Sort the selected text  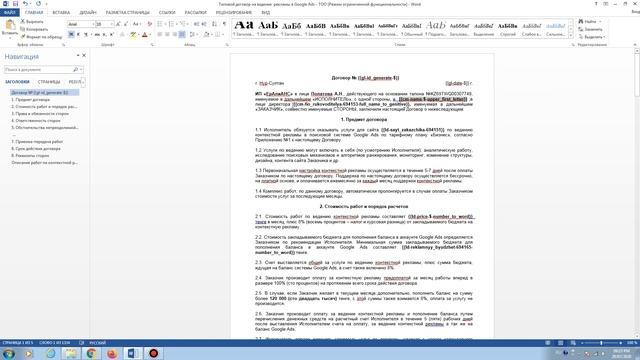click(215, 24)
